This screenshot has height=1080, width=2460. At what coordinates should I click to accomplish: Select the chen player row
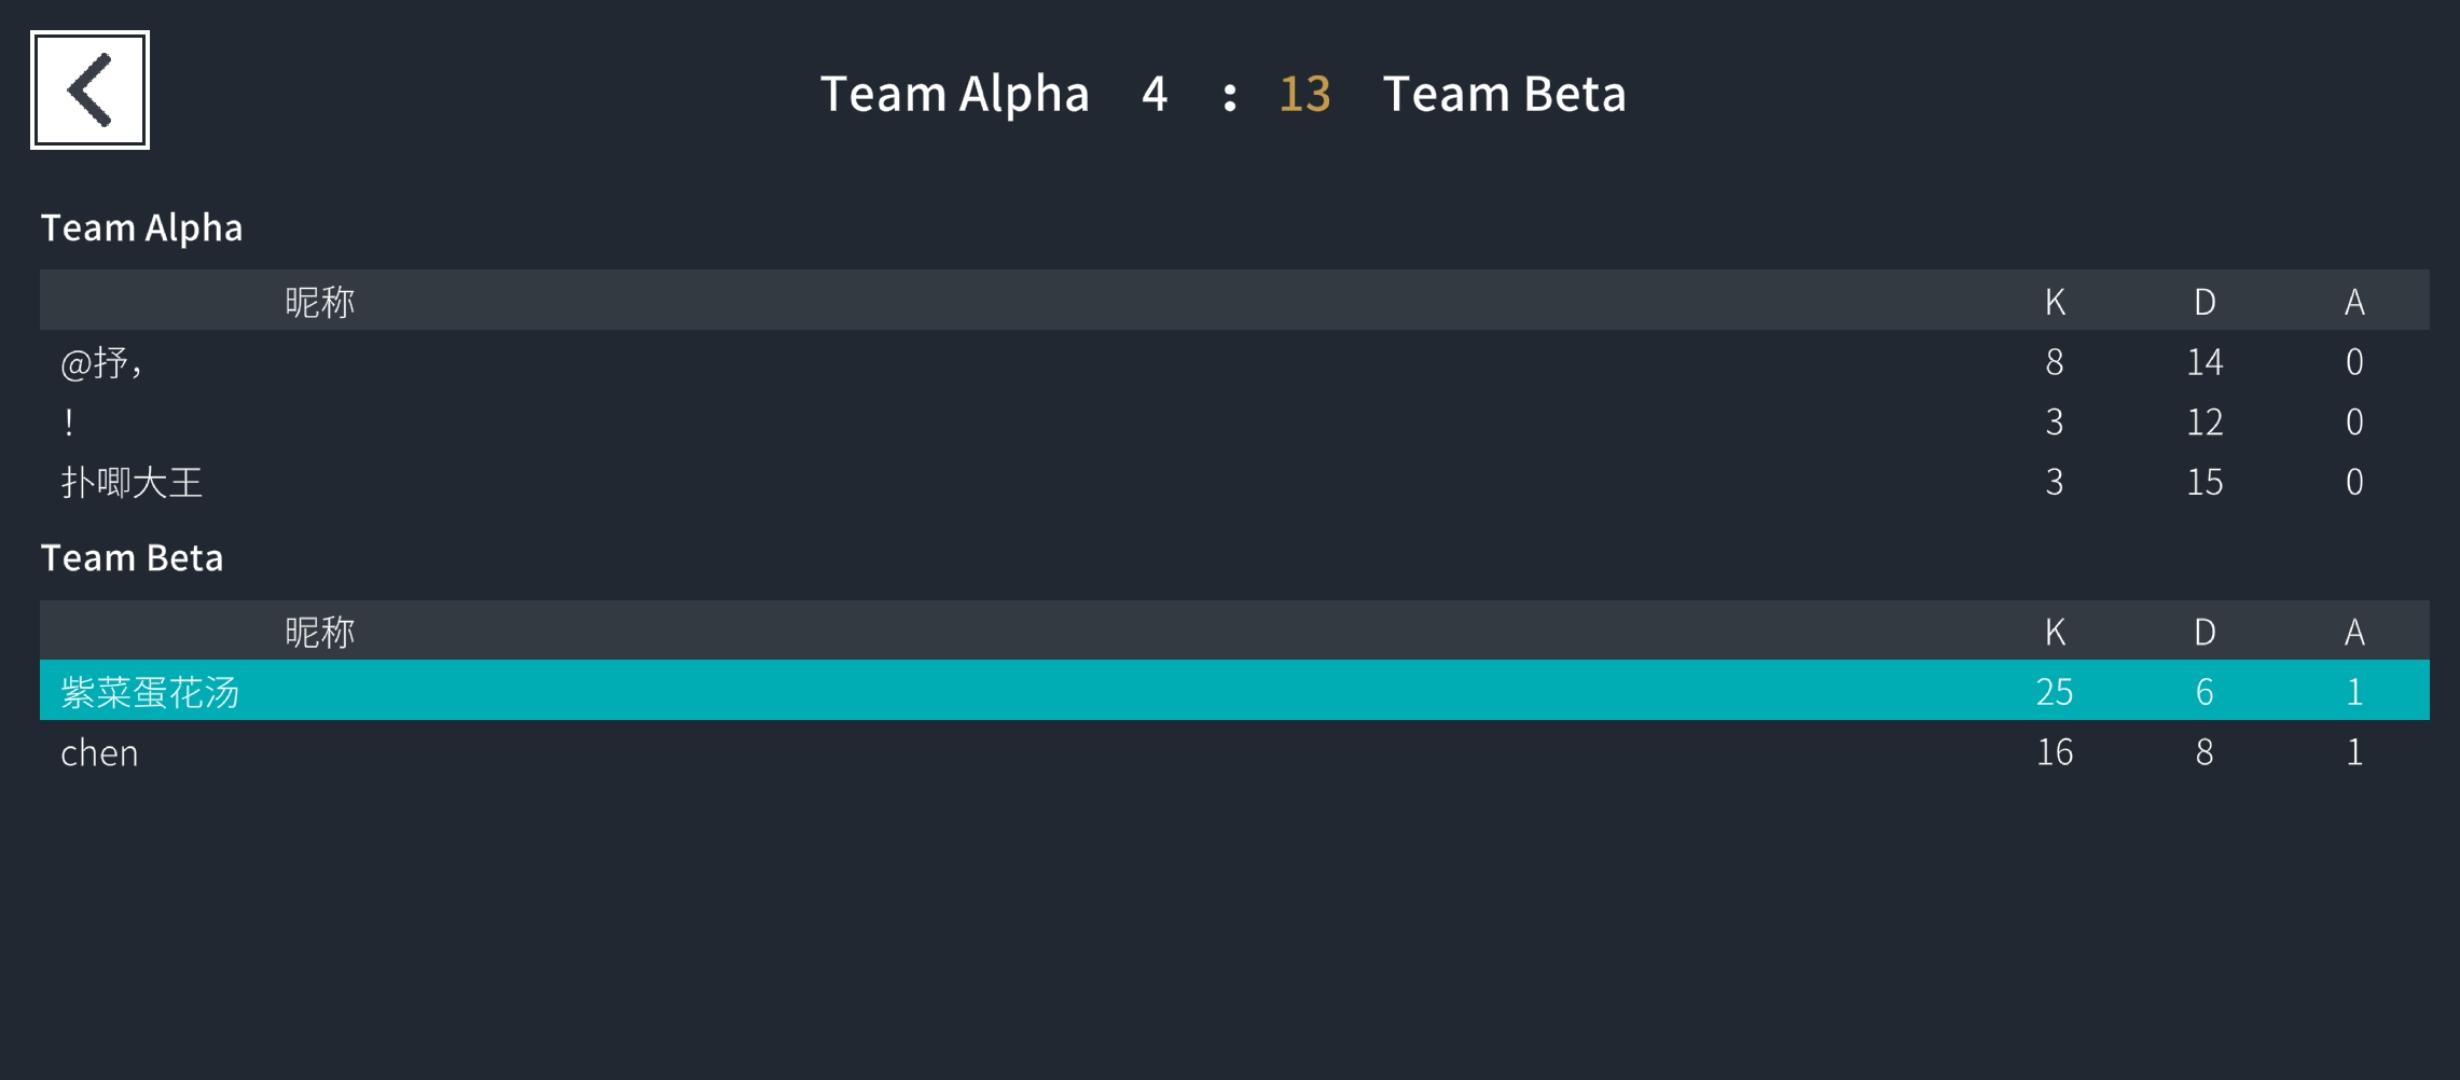(1234, 751)
